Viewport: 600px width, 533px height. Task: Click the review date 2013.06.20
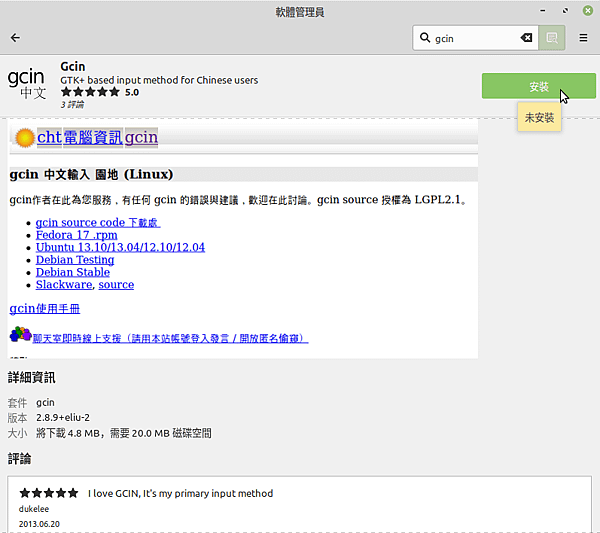tap(39, 524)
